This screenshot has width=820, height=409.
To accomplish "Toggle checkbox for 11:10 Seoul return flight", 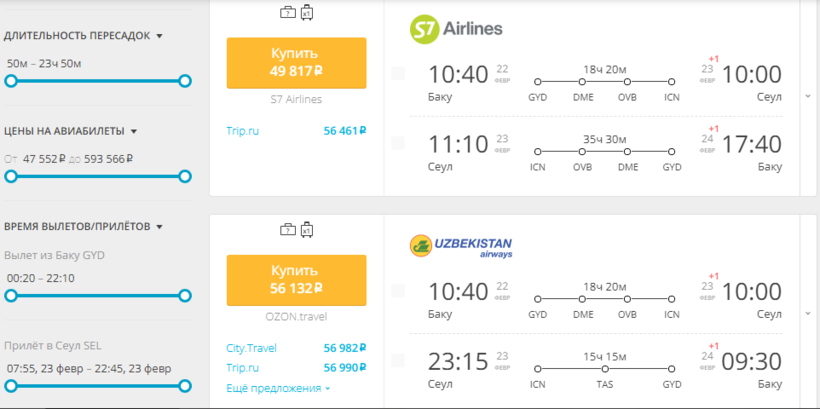I will point(398,143).
